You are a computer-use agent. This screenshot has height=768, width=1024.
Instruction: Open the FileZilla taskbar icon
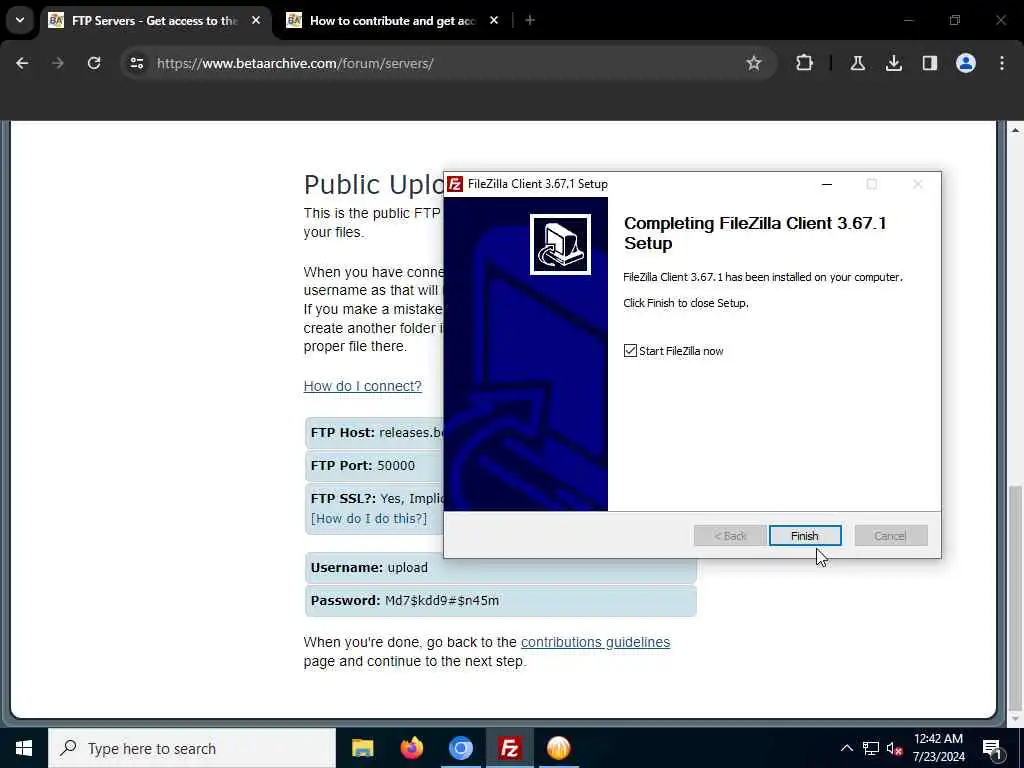pyautogui.click(x=509, y=748)
